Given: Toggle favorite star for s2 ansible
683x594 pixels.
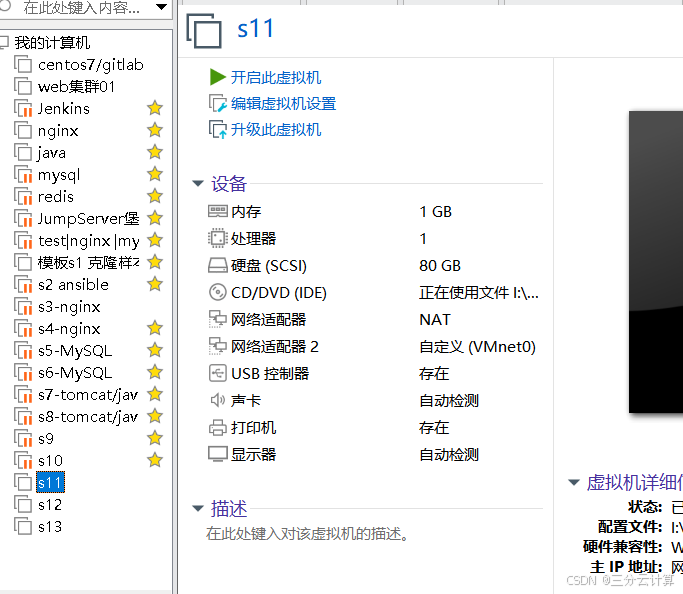Looking at the screenshot, I should [155, 284].
